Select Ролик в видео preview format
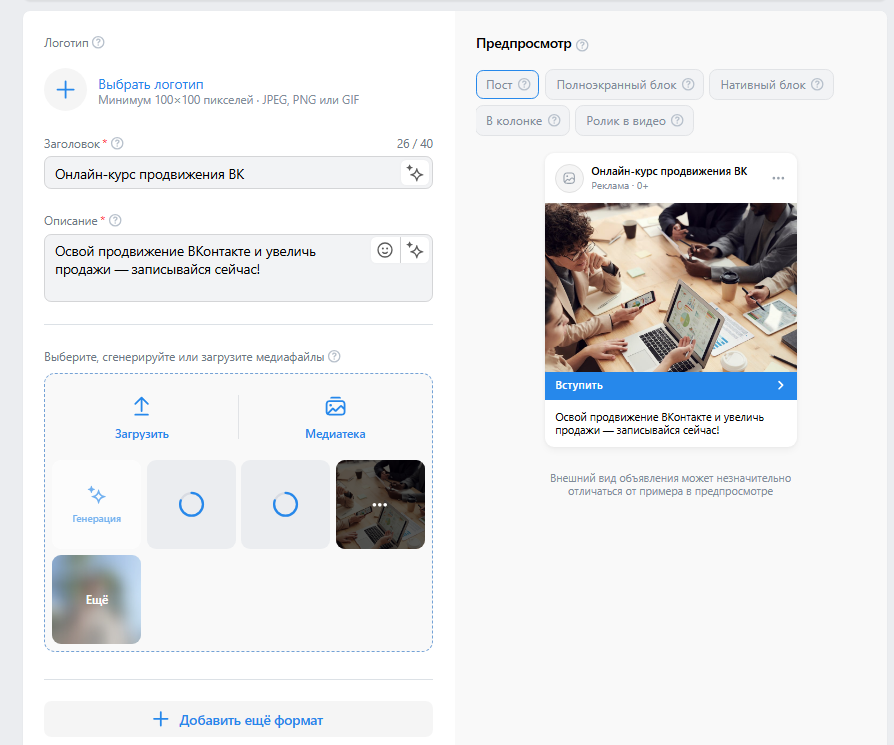894x745 pixels. (x=633, y=121)
